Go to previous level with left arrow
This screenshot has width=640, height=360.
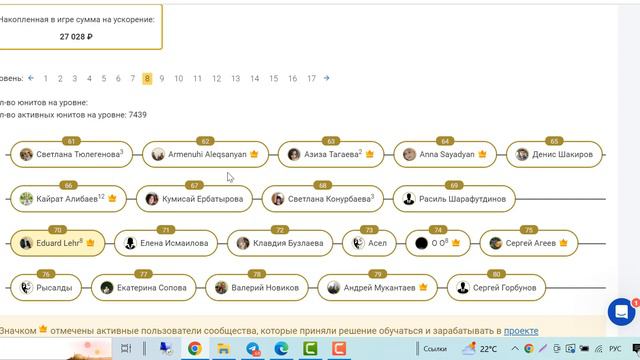click(x=31, y=78)
